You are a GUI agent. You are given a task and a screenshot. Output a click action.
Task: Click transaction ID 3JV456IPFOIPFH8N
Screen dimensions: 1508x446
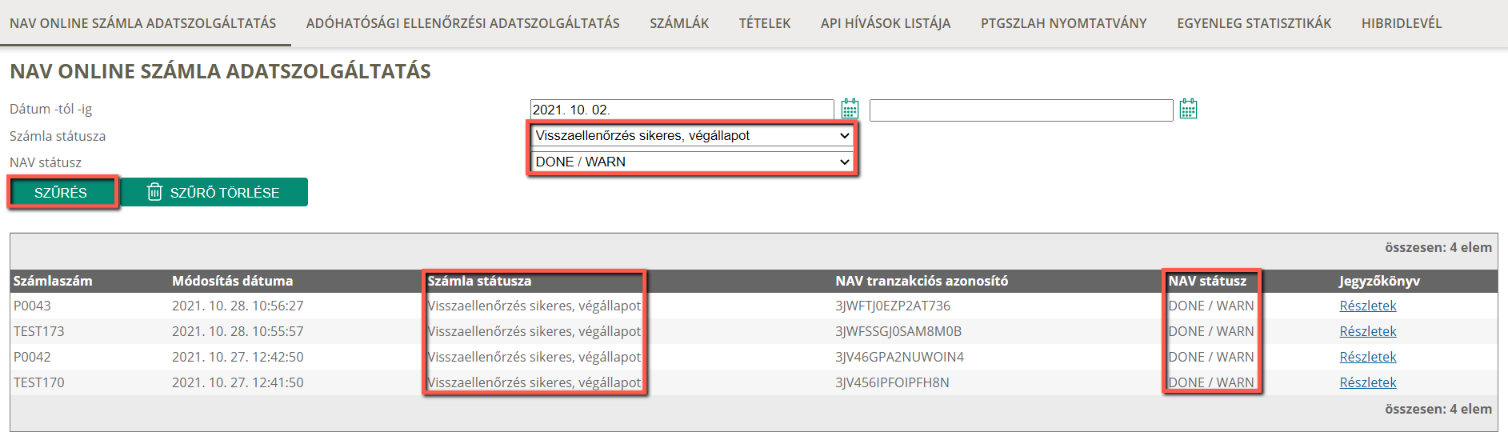point(892,382)
